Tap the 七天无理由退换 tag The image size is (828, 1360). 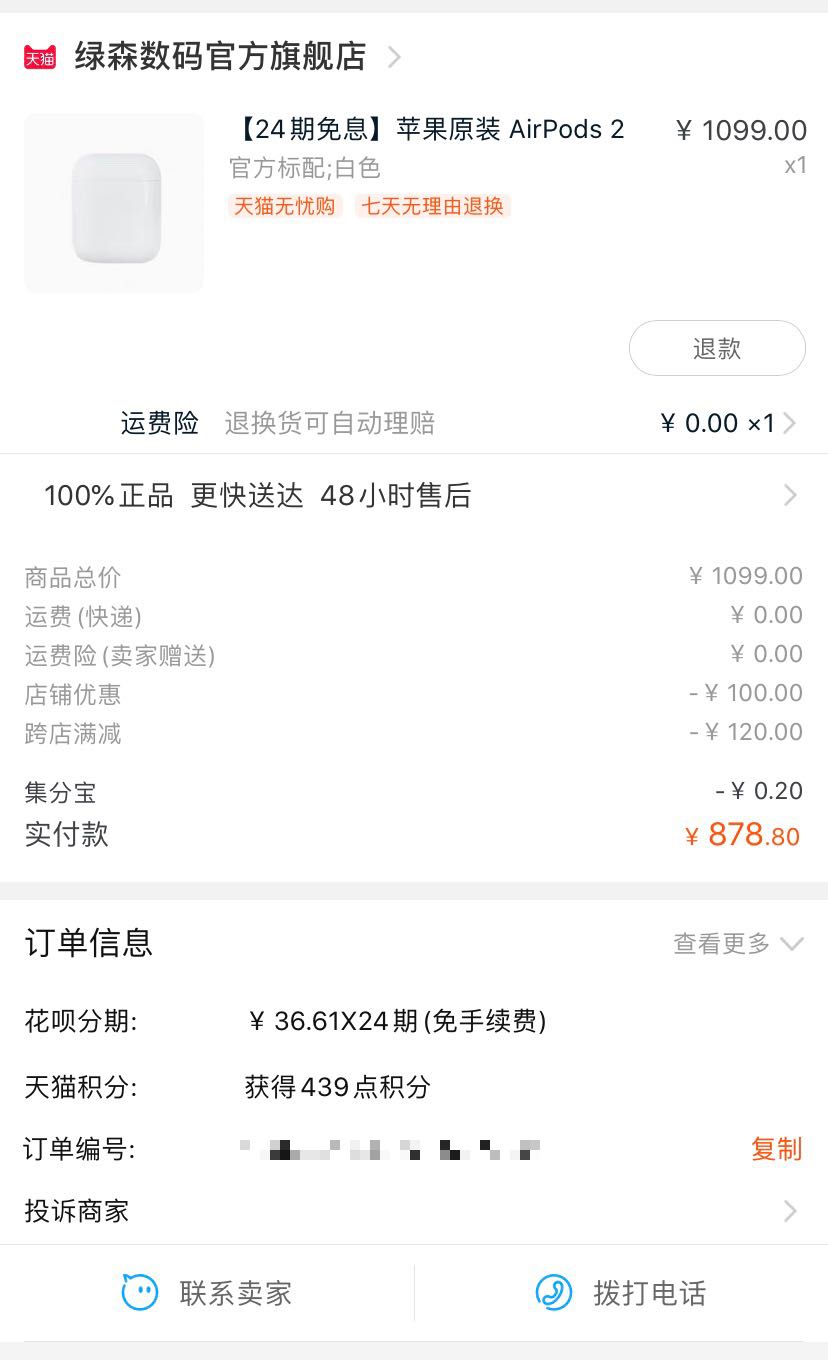432,207
